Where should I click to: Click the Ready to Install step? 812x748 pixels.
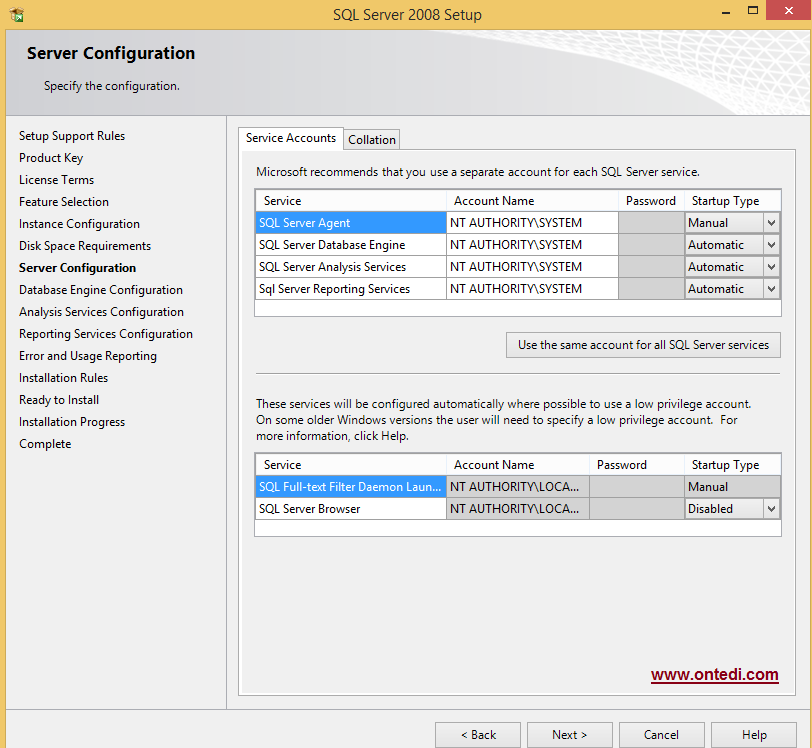(59, 400)
